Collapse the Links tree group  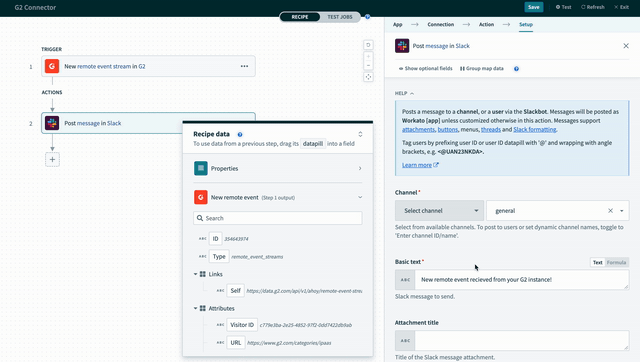[x=196, y=274]
